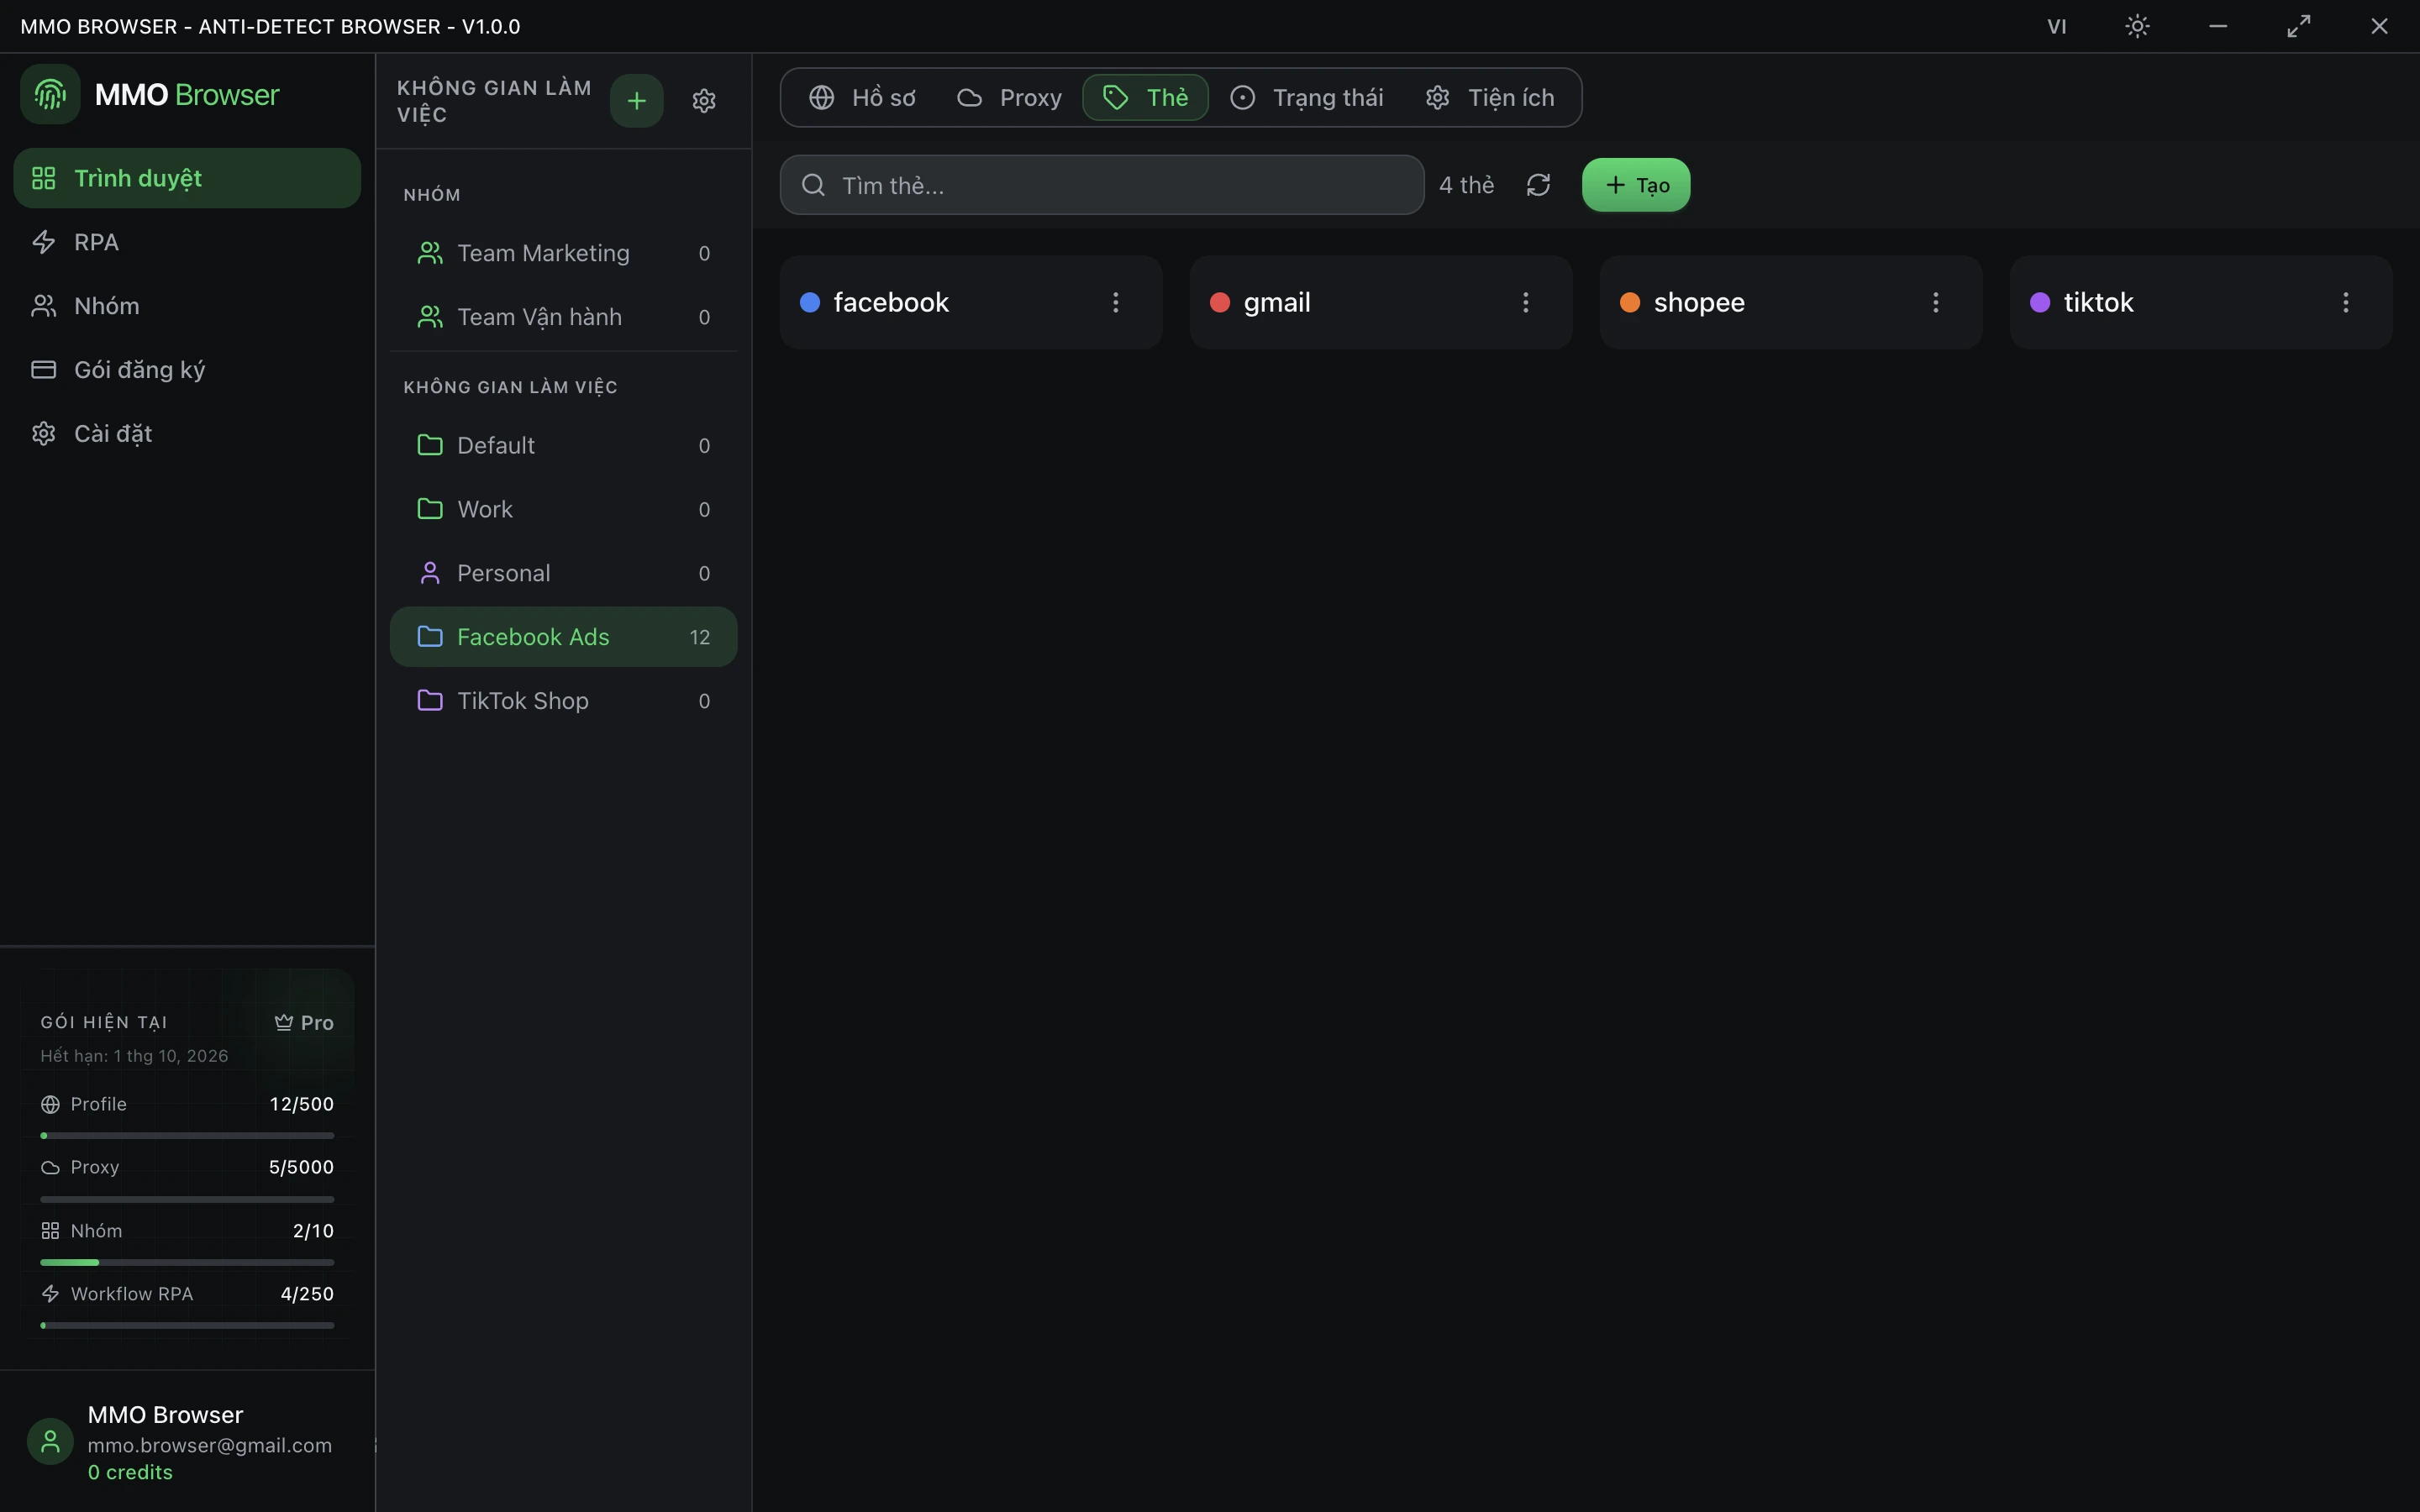
Task: Open the TikTok Shop workspace
Action: pyautogui.click(x=563, y=701)
